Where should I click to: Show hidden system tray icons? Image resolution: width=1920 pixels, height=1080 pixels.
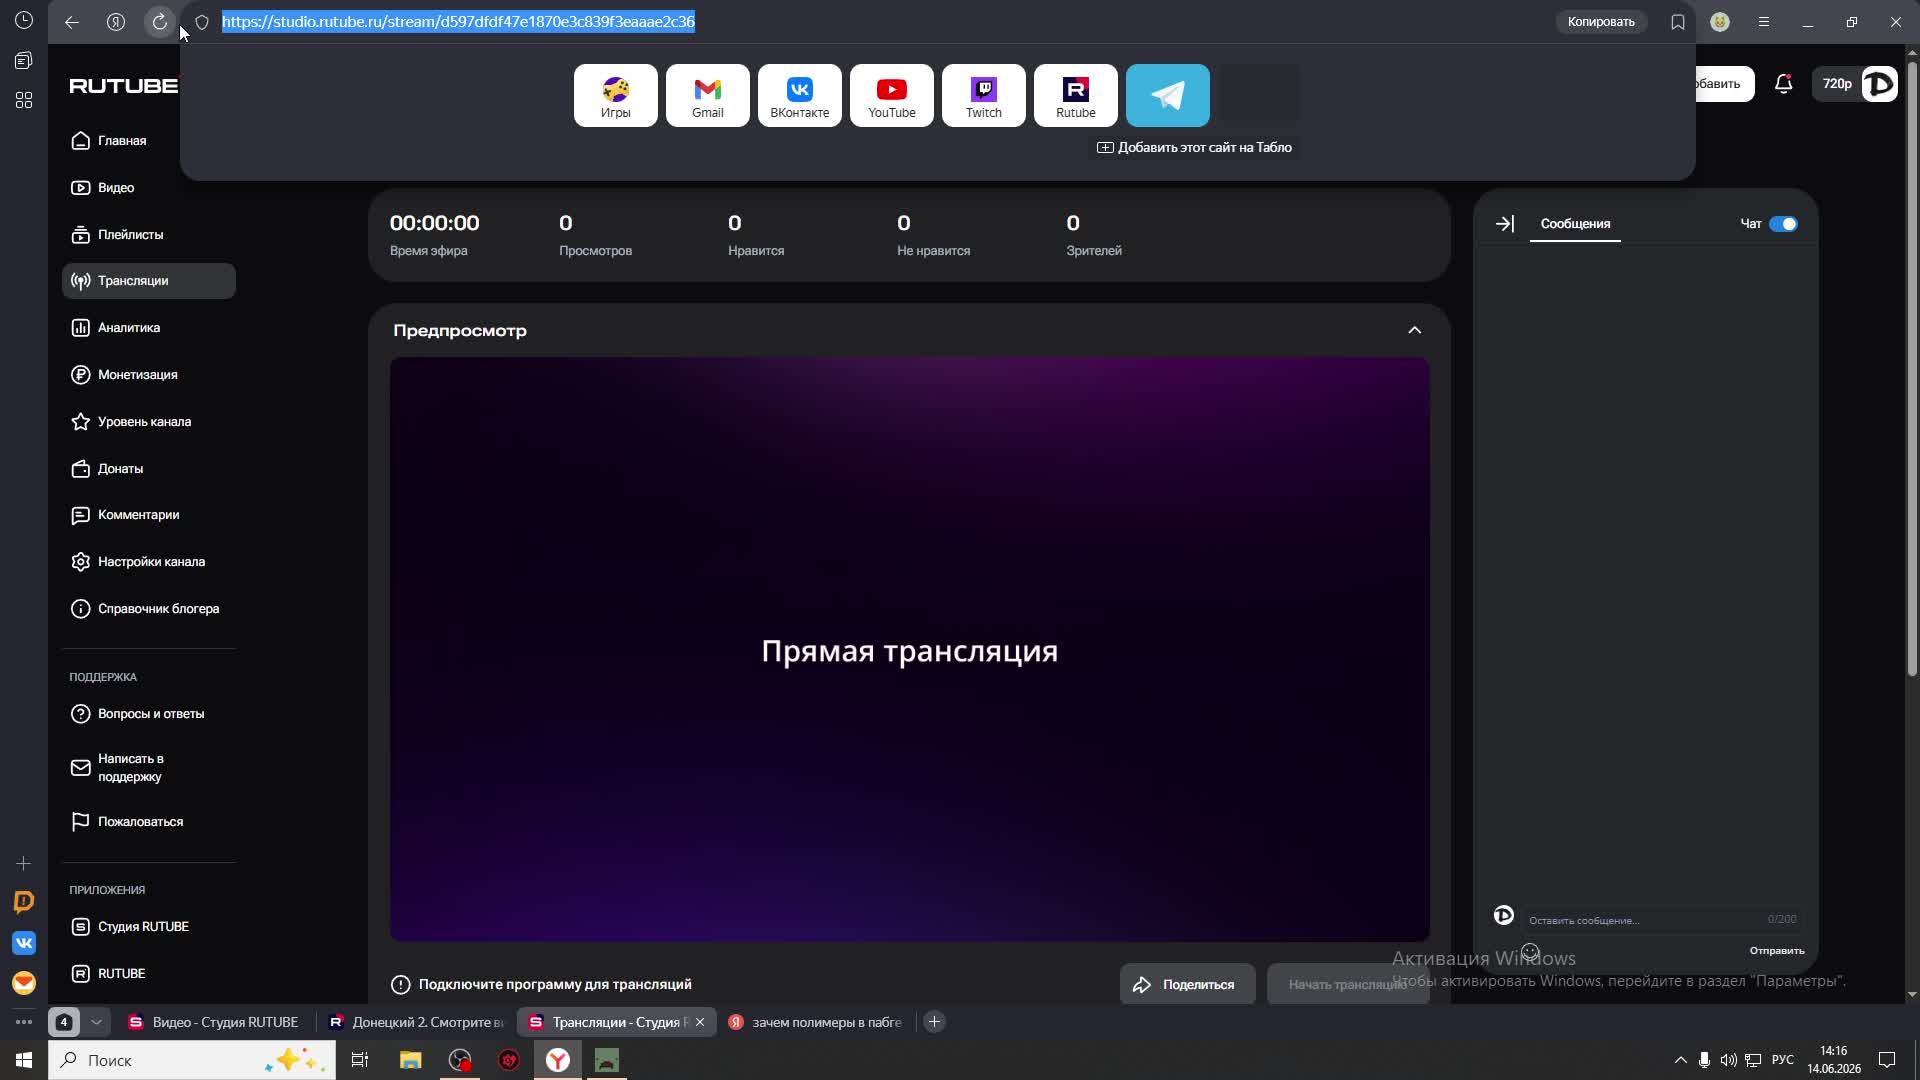tap(1680, 1060)
